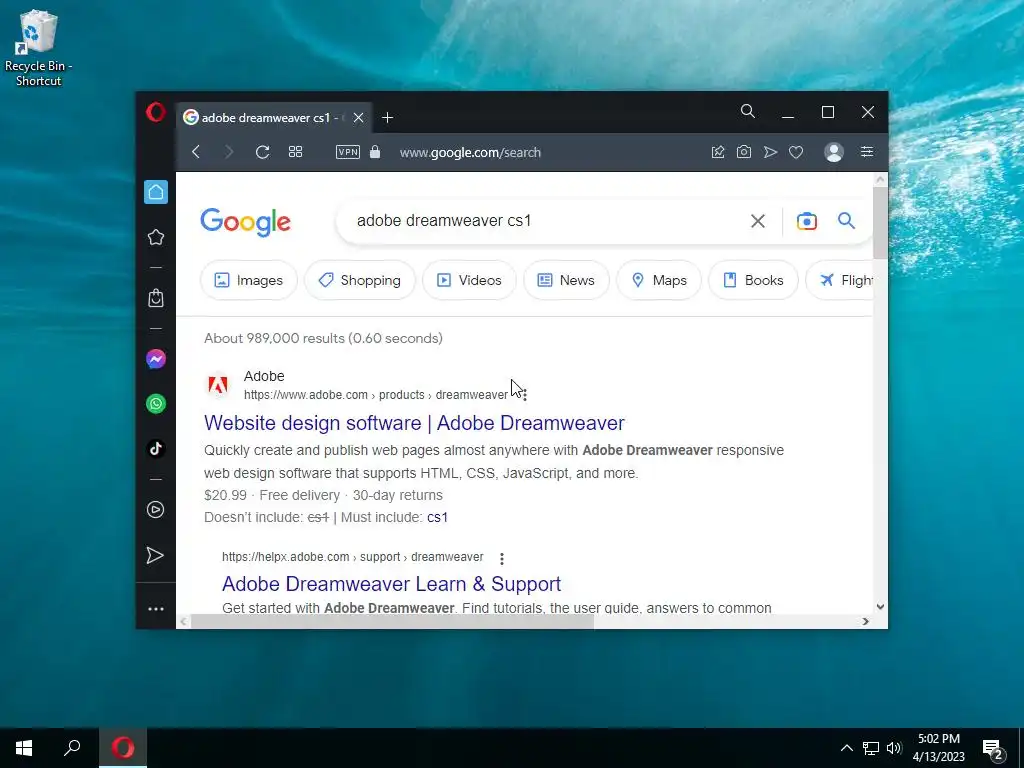Open a new tab with plus button

point(387,118)
